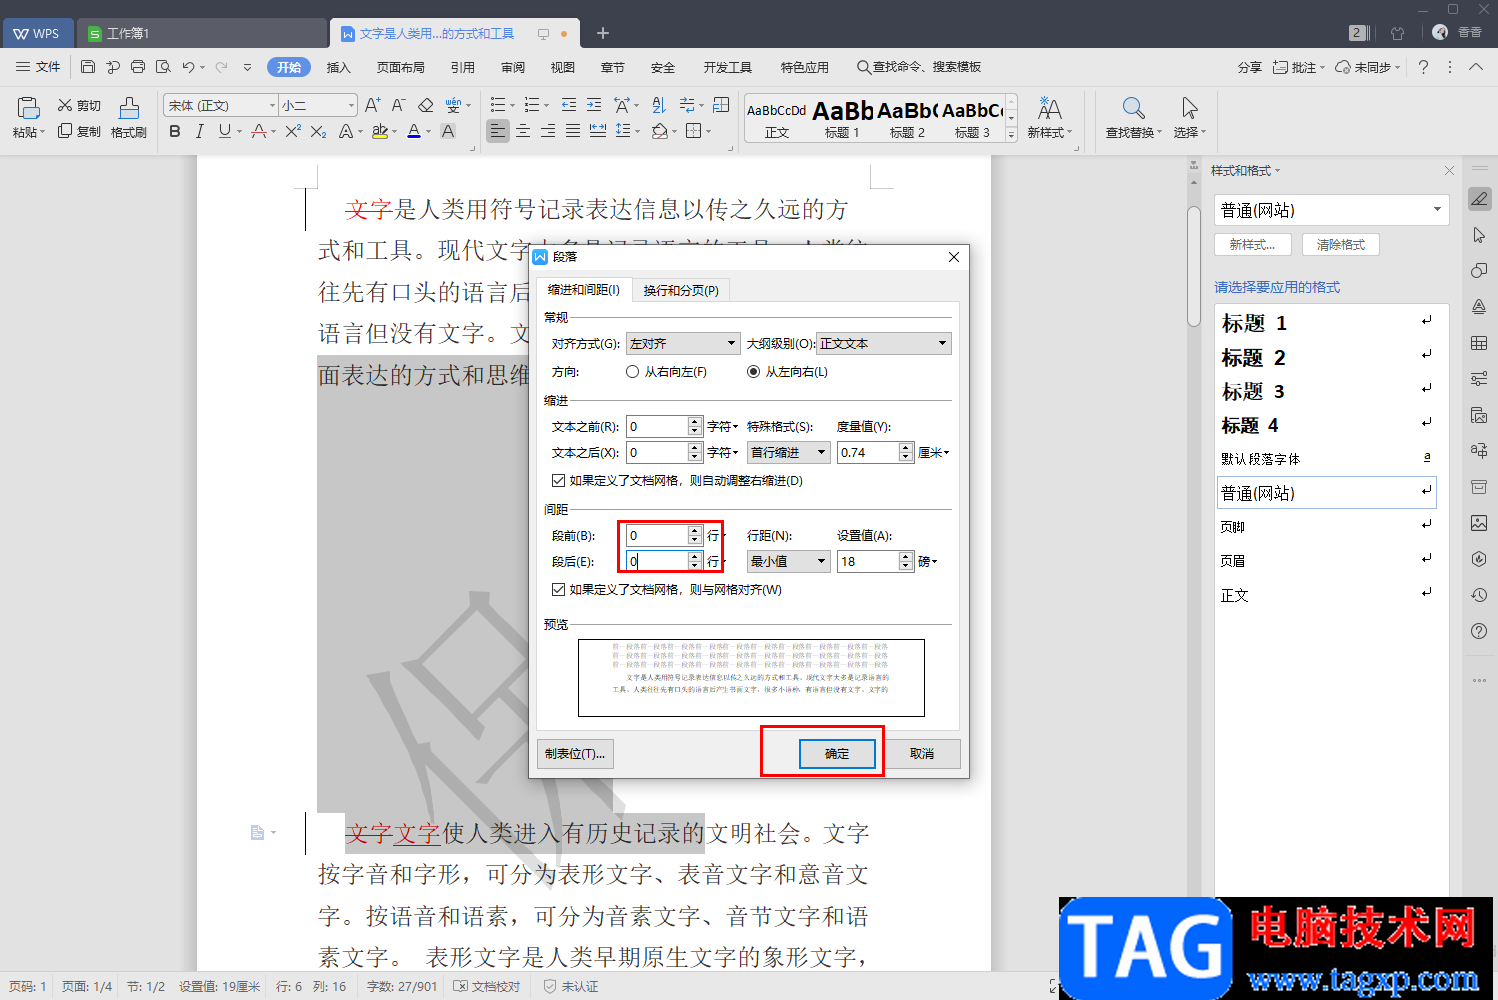Viewport: 1498px width, 1000px height.
Task: Click the 段前 spacing input field
Action: click(657, 536)
